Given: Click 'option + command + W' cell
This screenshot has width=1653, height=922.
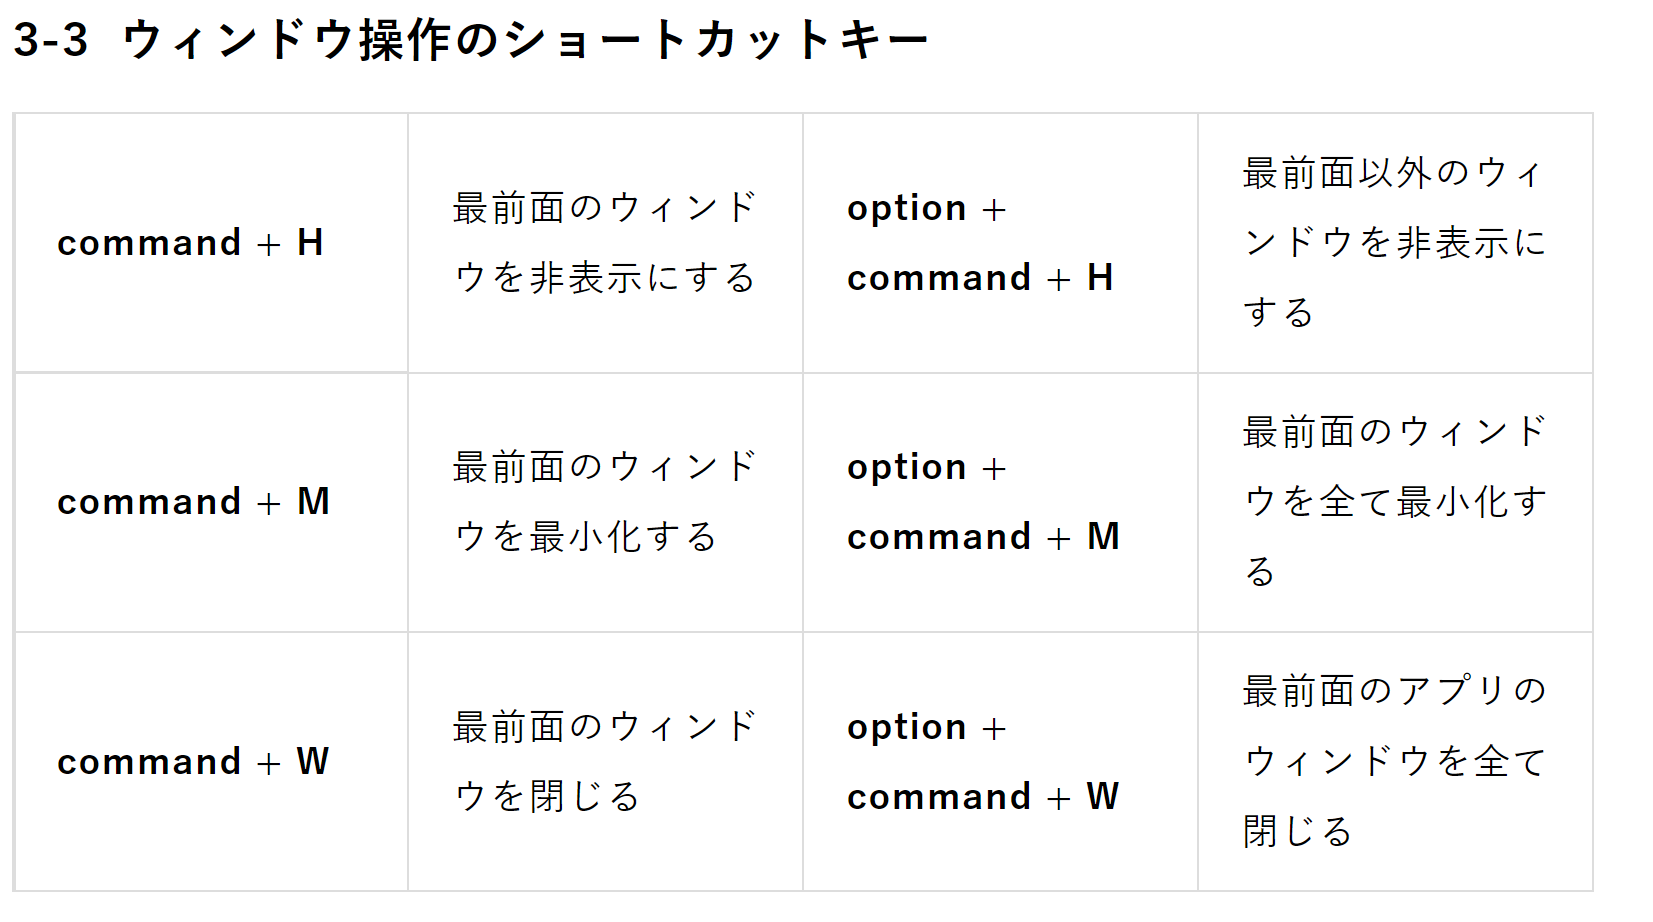Looking at the screenshot, I should pyautogui.click(x=983, y=762).
